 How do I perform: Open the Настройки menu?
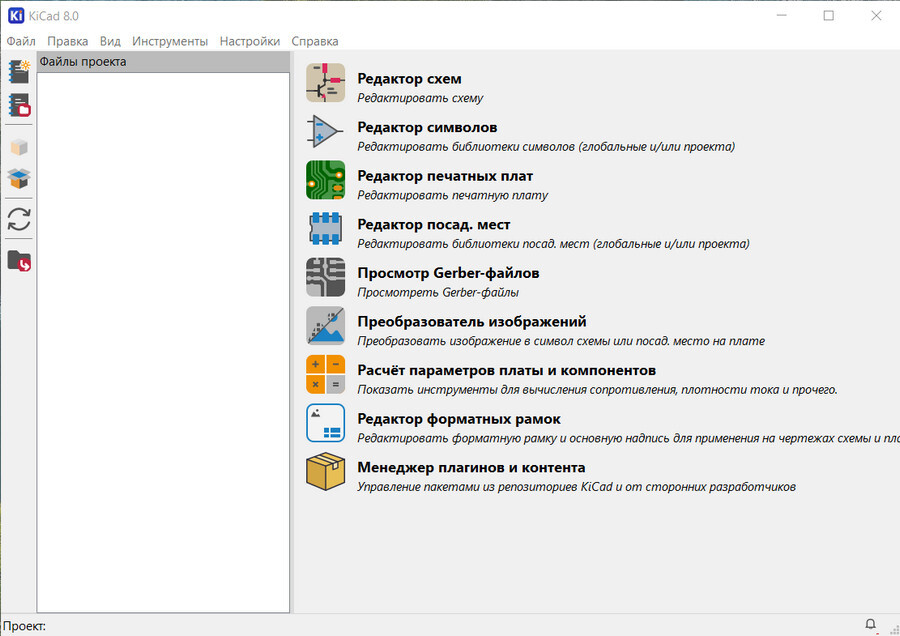click(x=250, y=41)
